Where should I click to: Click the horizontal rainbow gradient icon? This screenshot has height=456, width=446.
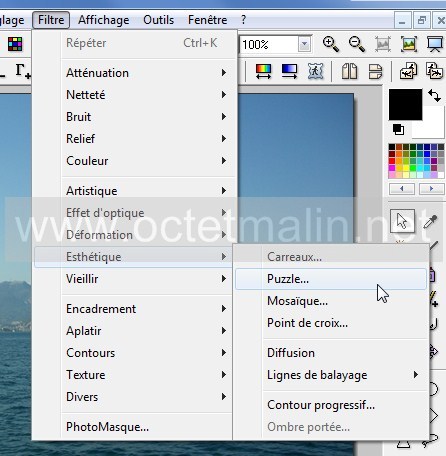[x=263, y=71]
